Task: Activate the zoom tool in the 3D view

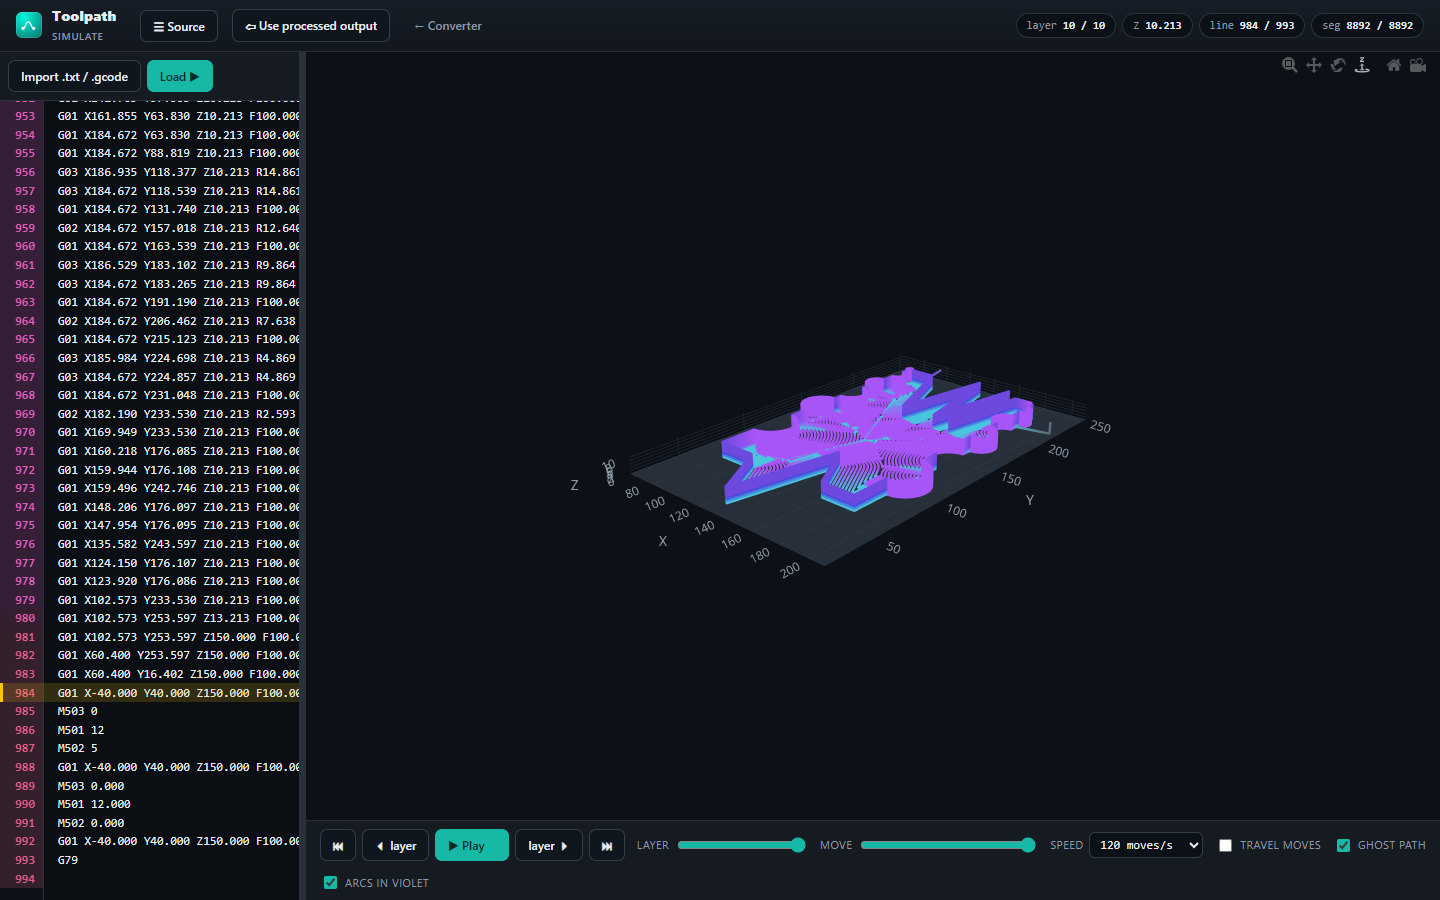Action: pyautogui.click(x=1290, y=65)
